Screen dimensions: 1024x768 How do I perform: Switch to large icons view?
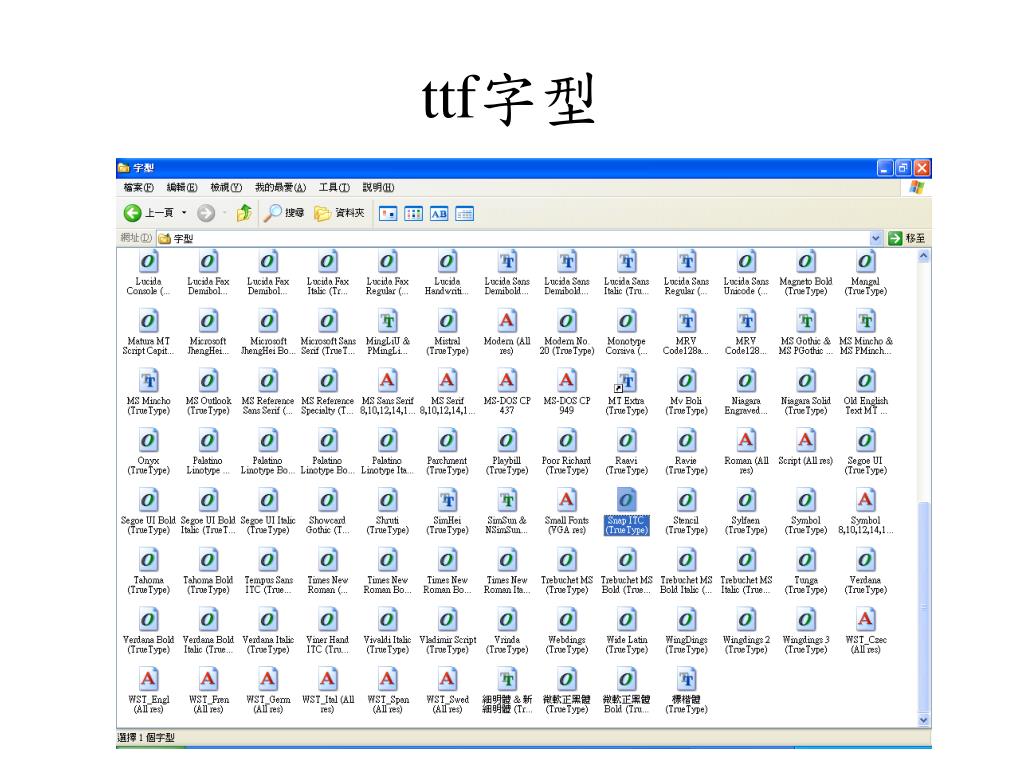point(388,214)
